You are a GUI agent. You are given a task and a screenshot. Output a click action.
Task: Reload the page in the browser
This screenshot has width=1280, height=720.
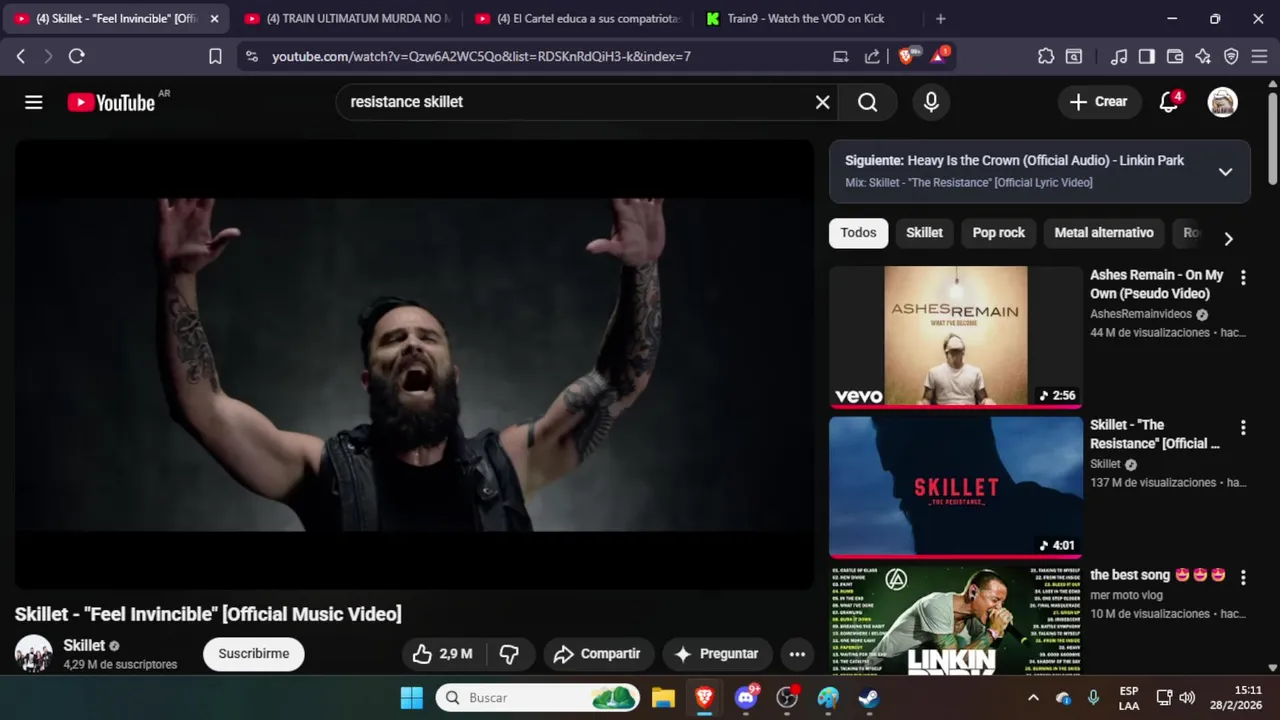76,57
